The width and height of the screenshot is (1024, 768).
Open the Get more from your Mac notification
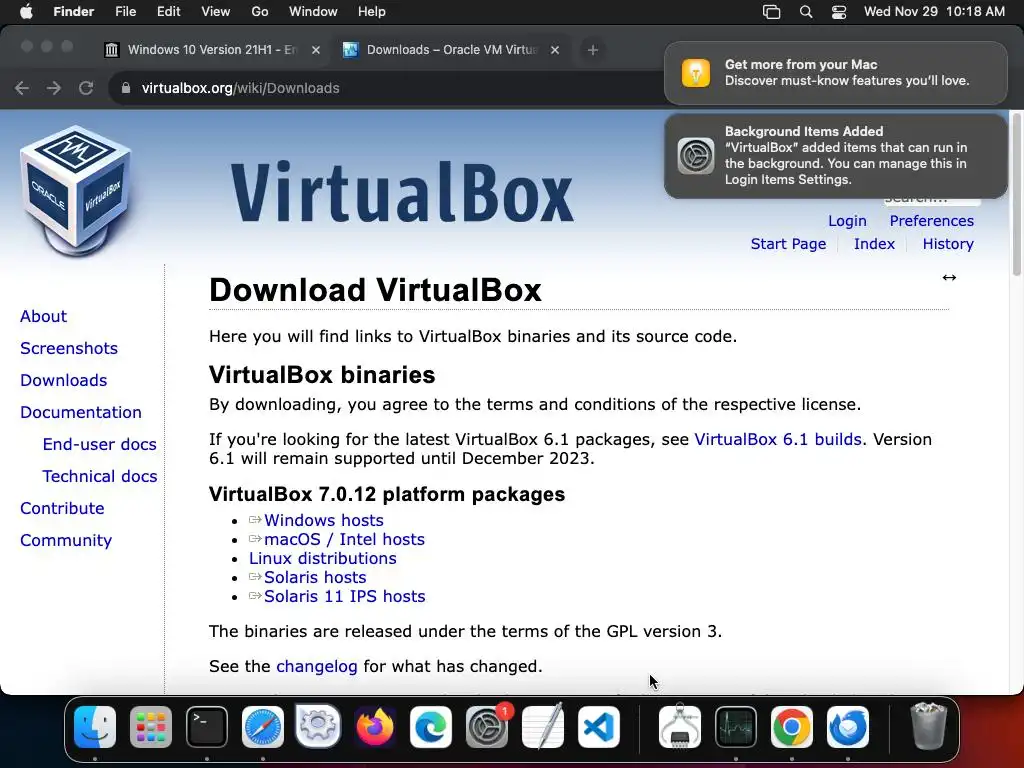836,73
